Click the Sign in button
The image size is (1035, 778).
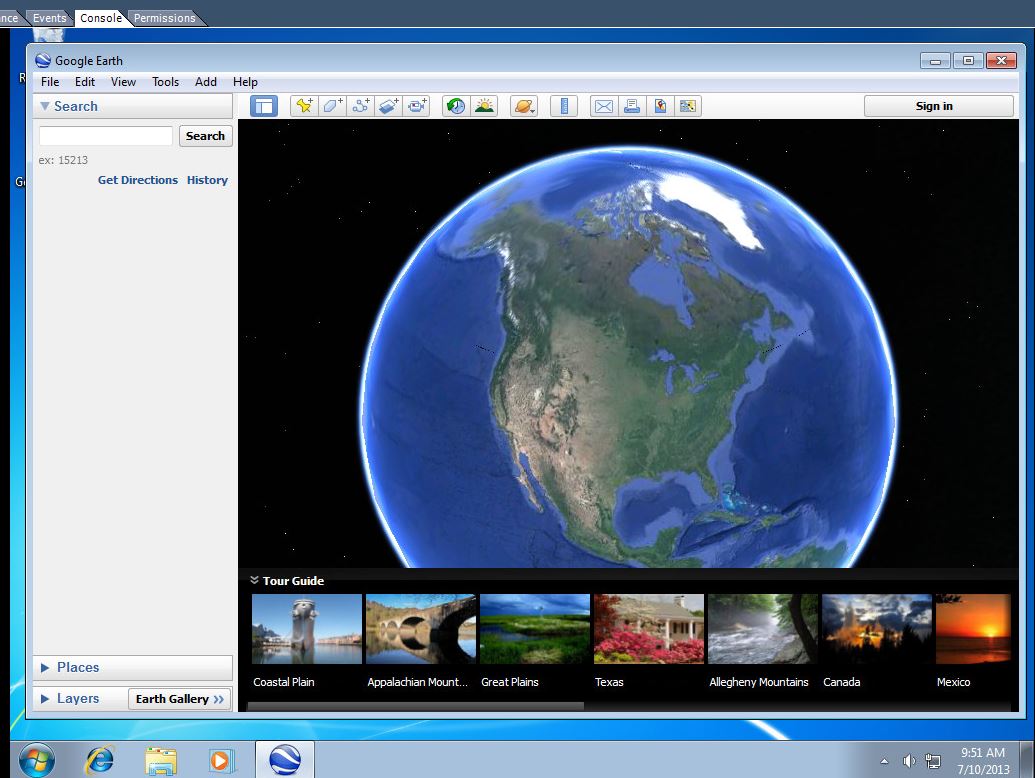point(938,106)
